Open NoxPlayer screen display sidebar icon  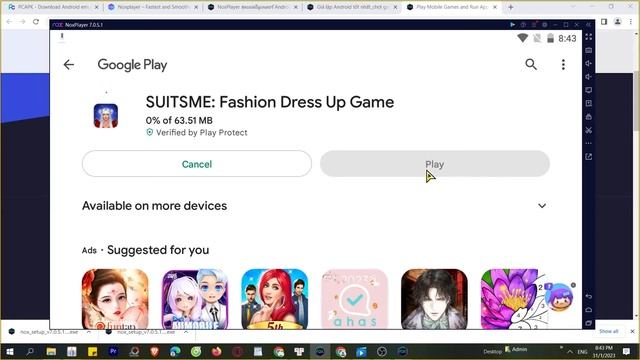tap(589, 90)
